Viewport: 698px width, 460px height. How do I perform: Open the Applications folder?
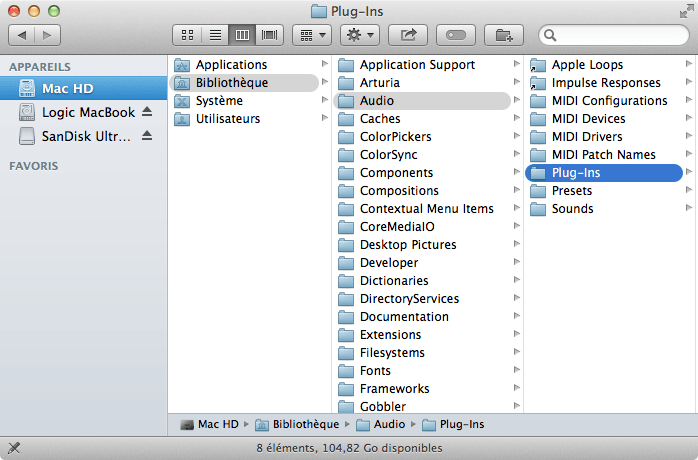tap(231, 65)
